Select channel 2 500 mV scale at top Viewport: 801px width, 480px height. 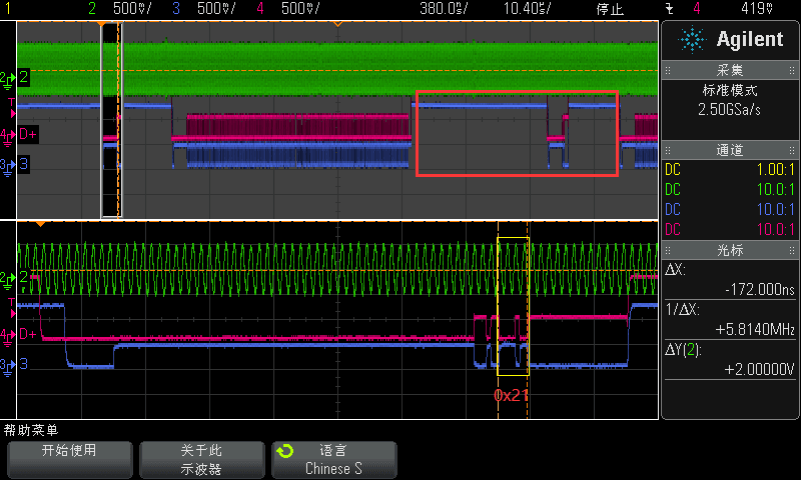(x=125, y=9)
